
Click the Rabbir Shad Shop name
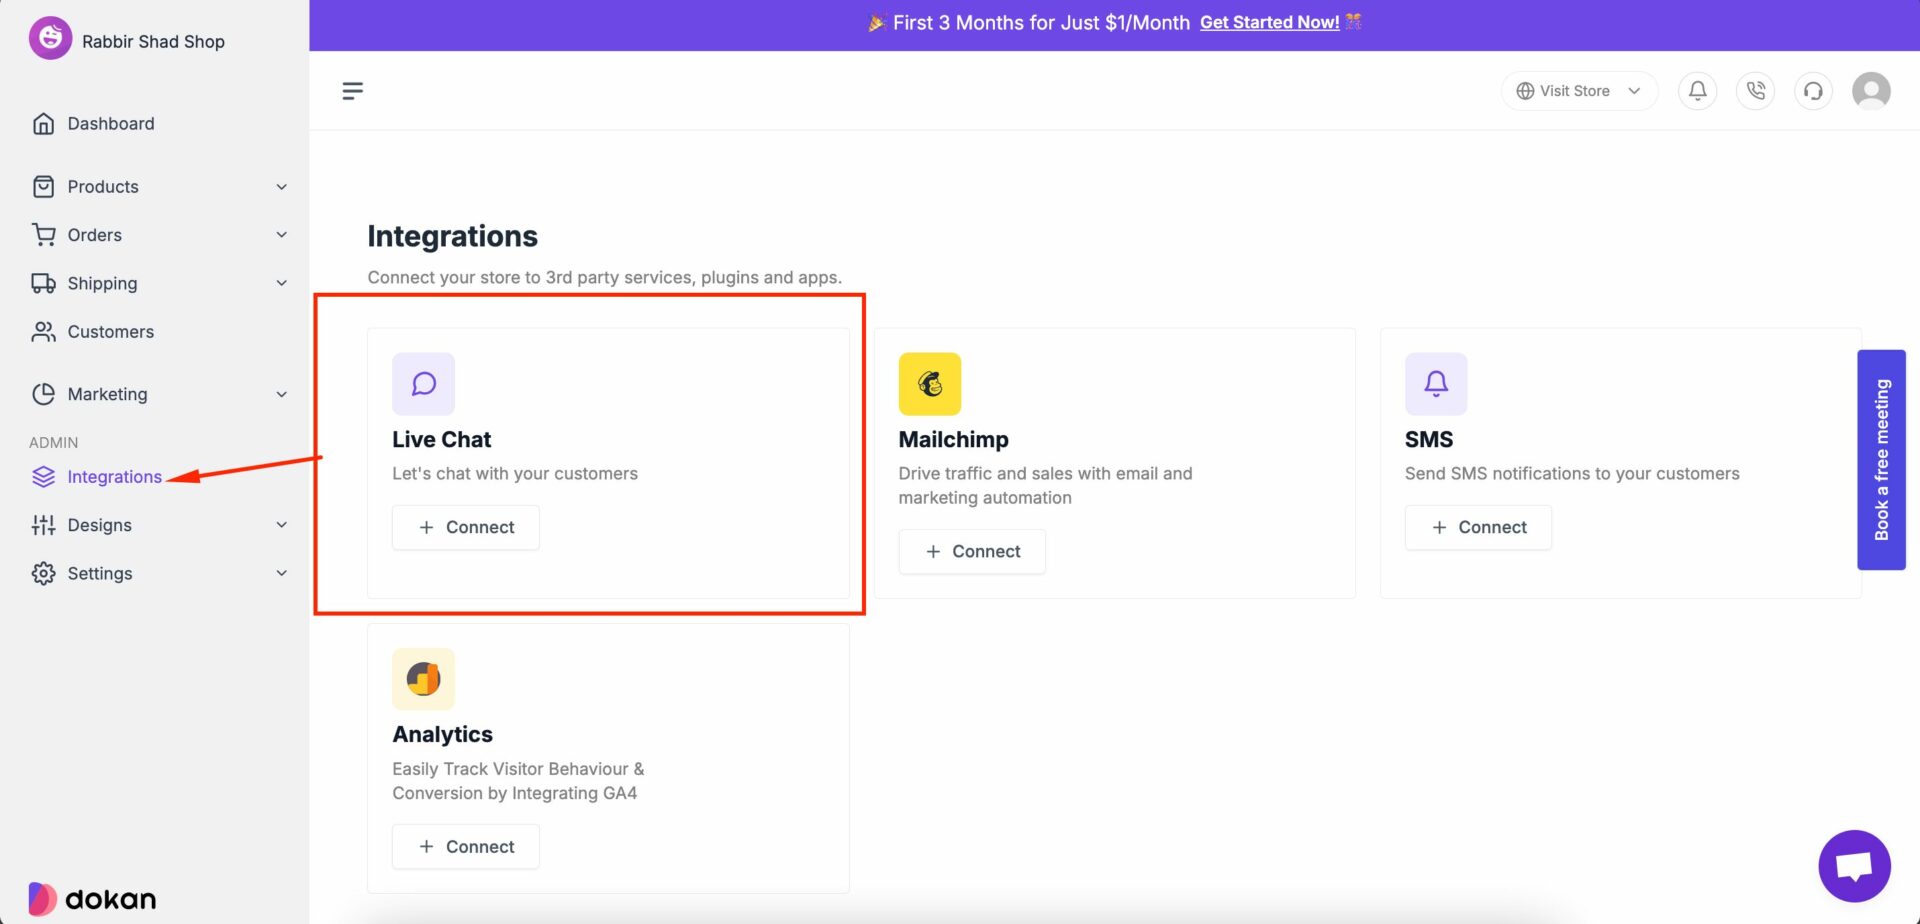tap(153, 41)
